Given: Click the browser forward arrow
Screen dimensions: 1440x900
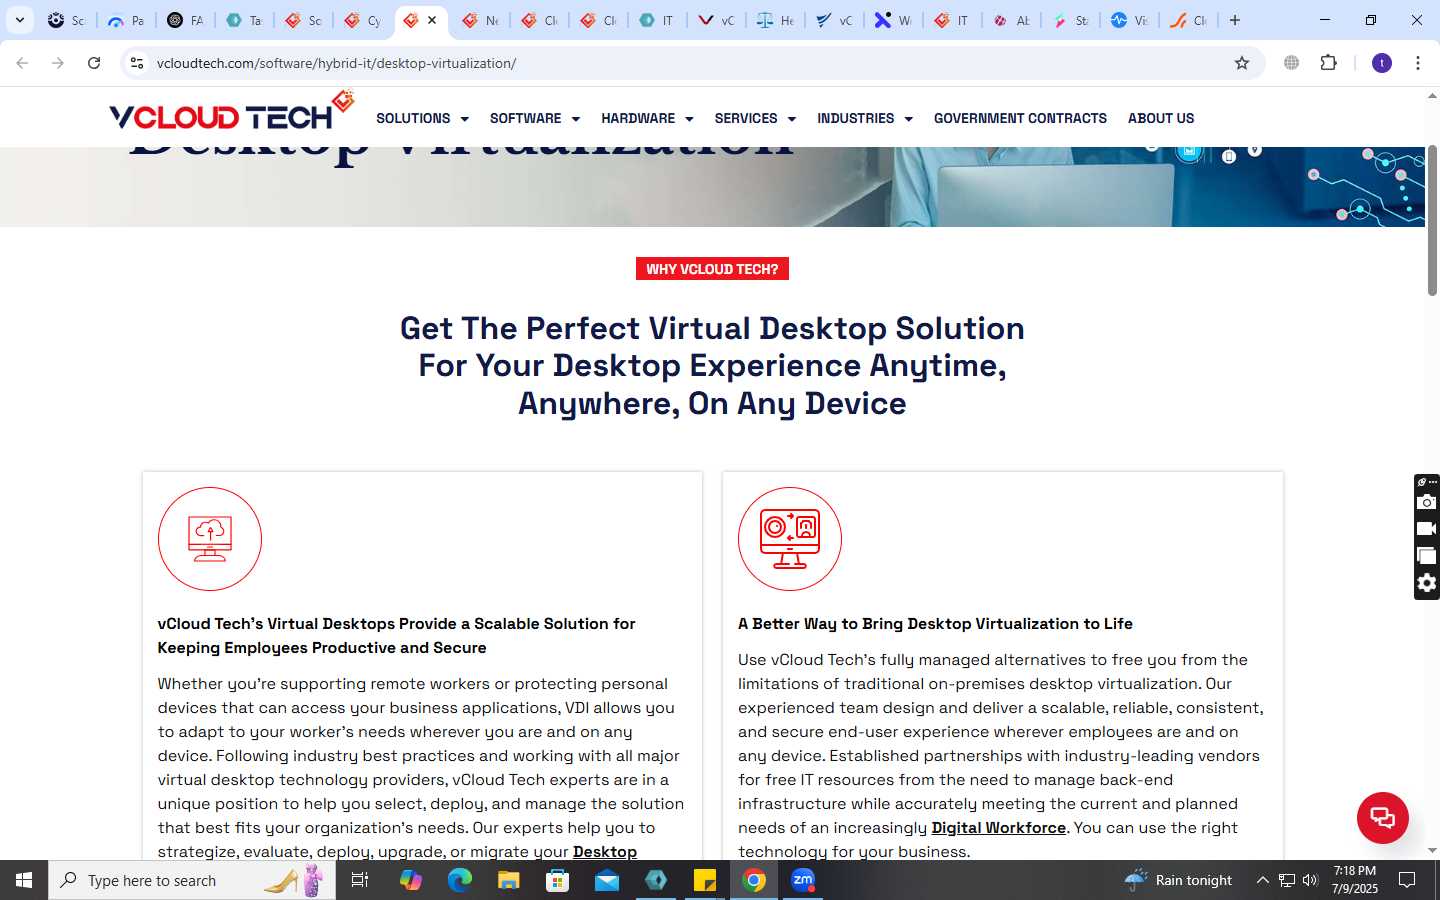Looking at the screenshot, I should pos(58,63).
